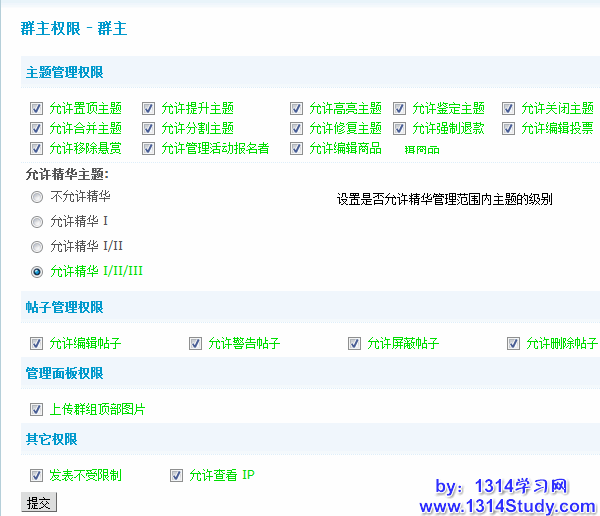
Task: Uncheck 允许鉴定主题 permission
Action: point(400,108)
